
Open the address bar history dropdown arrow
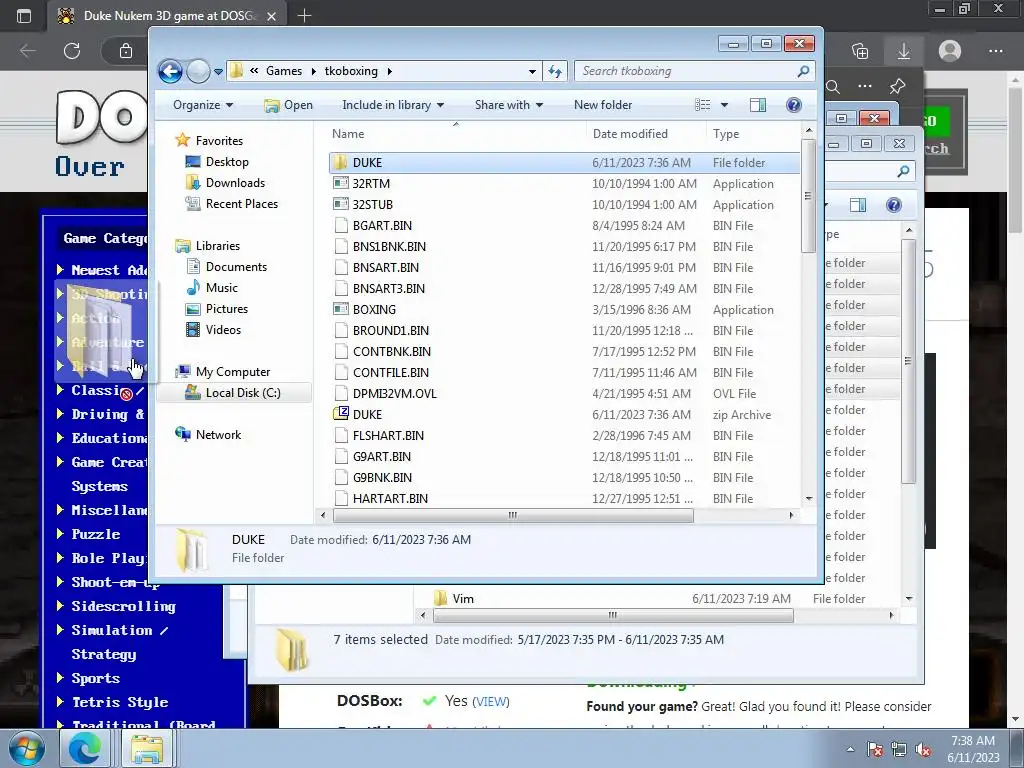(532, 72)
